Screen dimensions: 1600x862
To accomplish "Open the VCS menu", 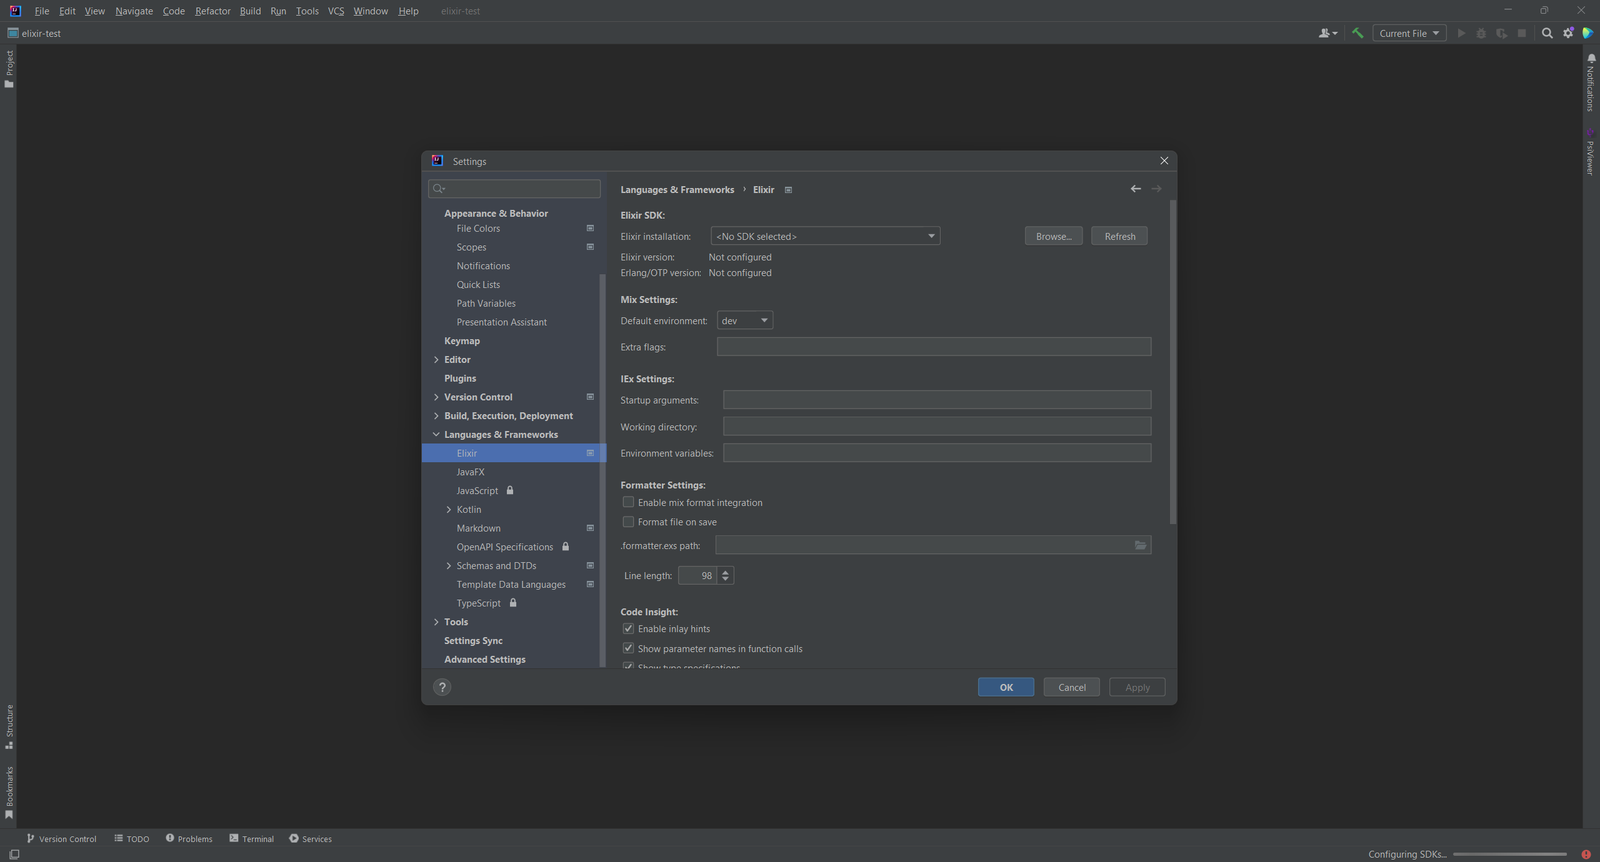I will (x=336, y=11).
